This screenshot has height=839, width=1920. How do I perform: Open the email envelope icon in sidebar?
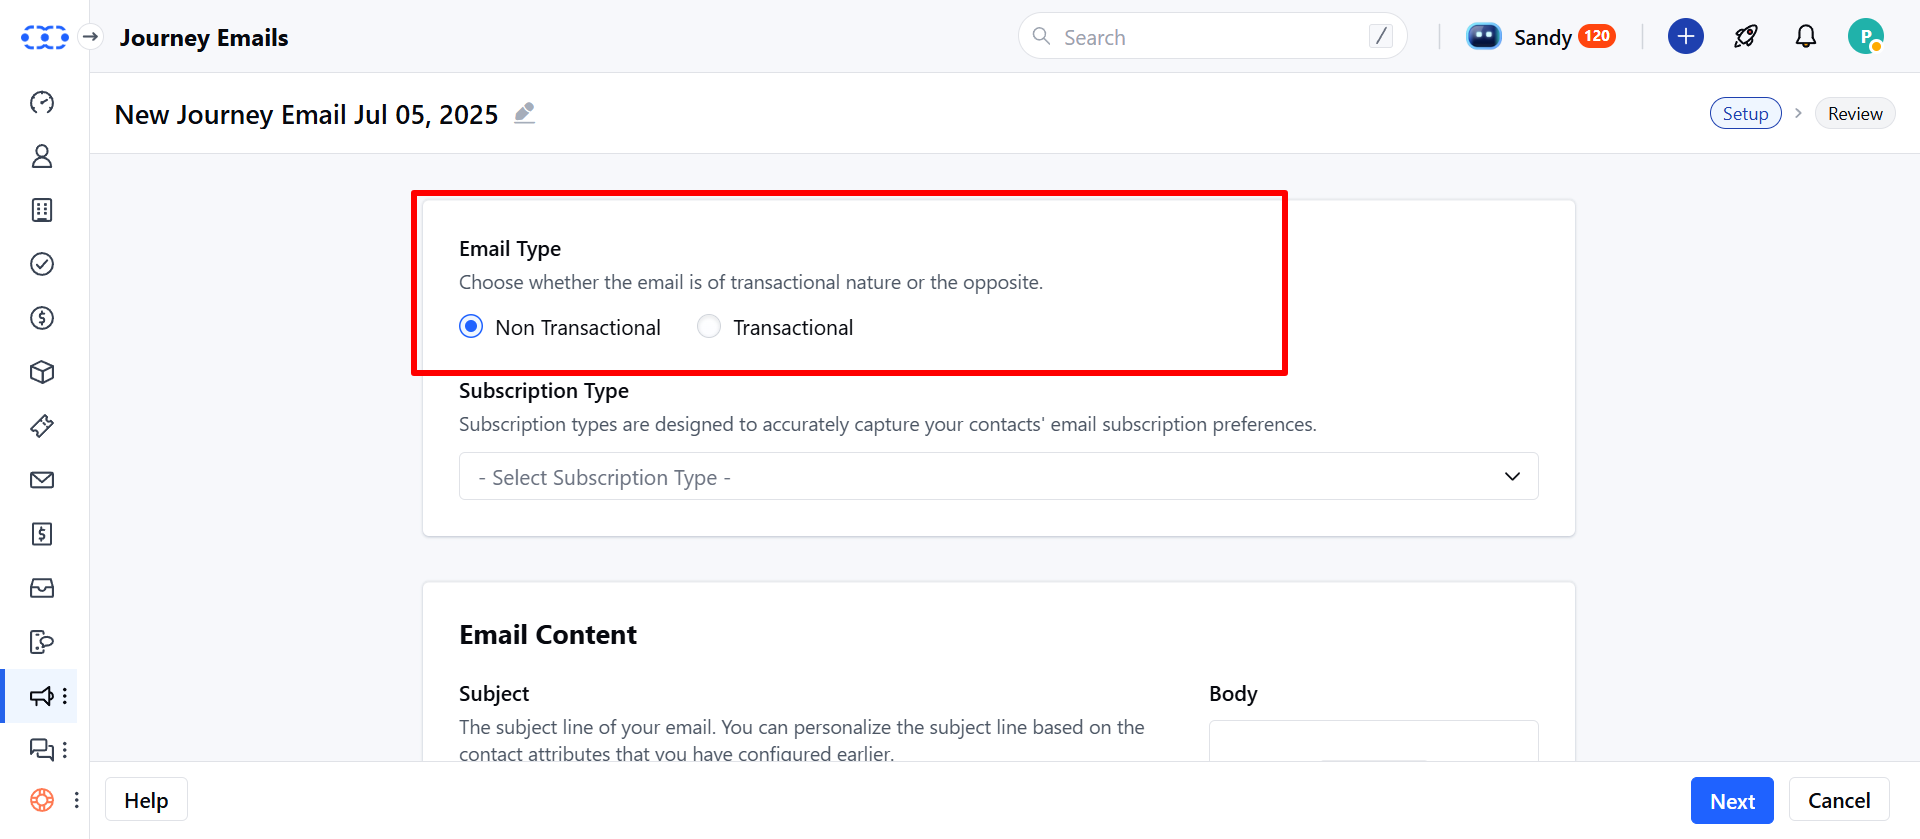pyautogui.click(x=42, y=480)
